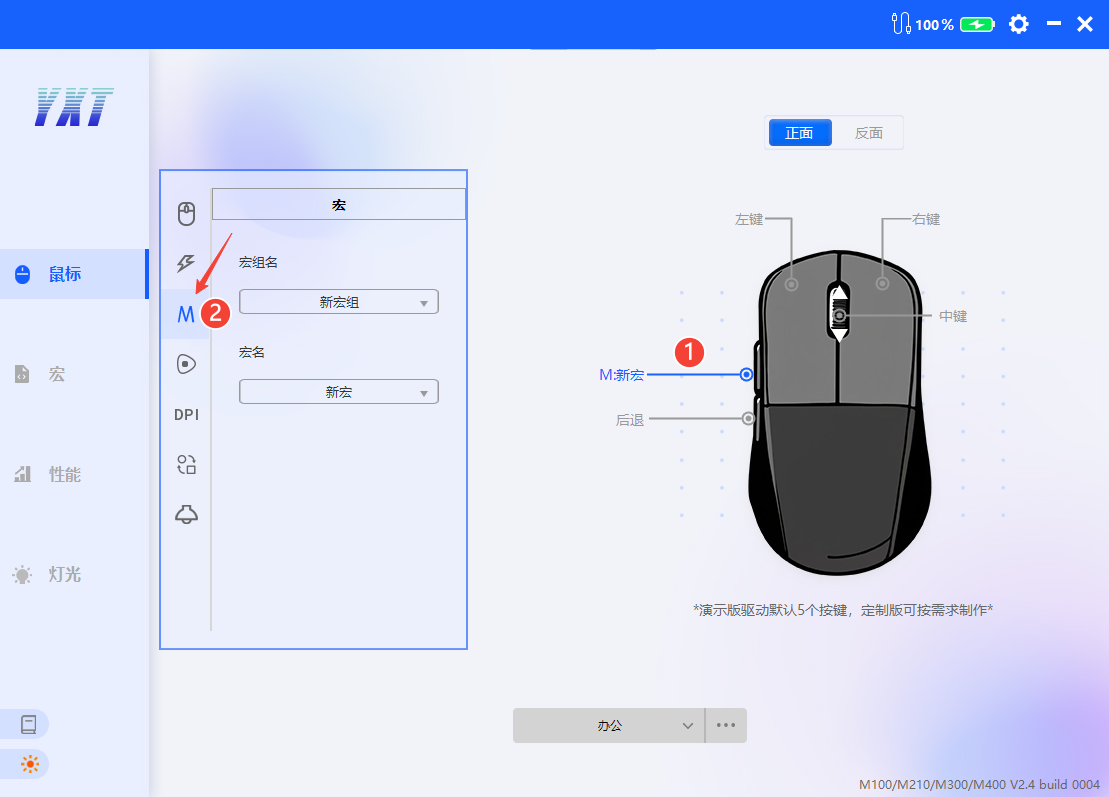Go to the 灯光 lighting section
Screen dimensions: 1109x797
point(64,574)
